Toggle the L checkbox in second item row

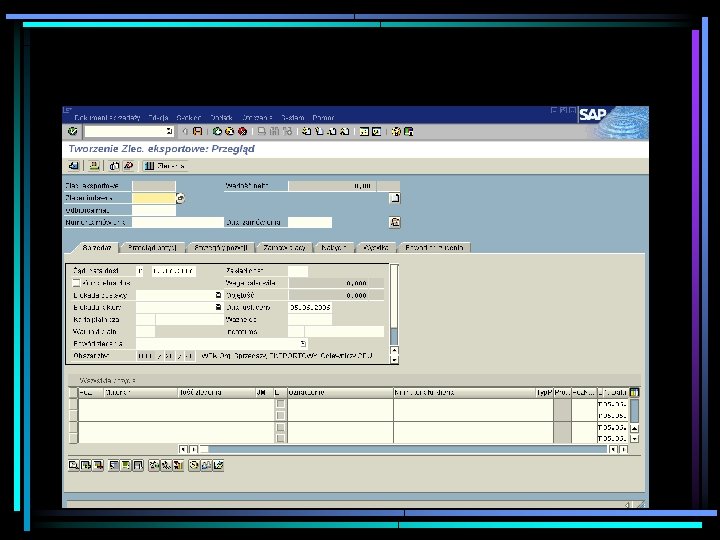coord(280,416)
